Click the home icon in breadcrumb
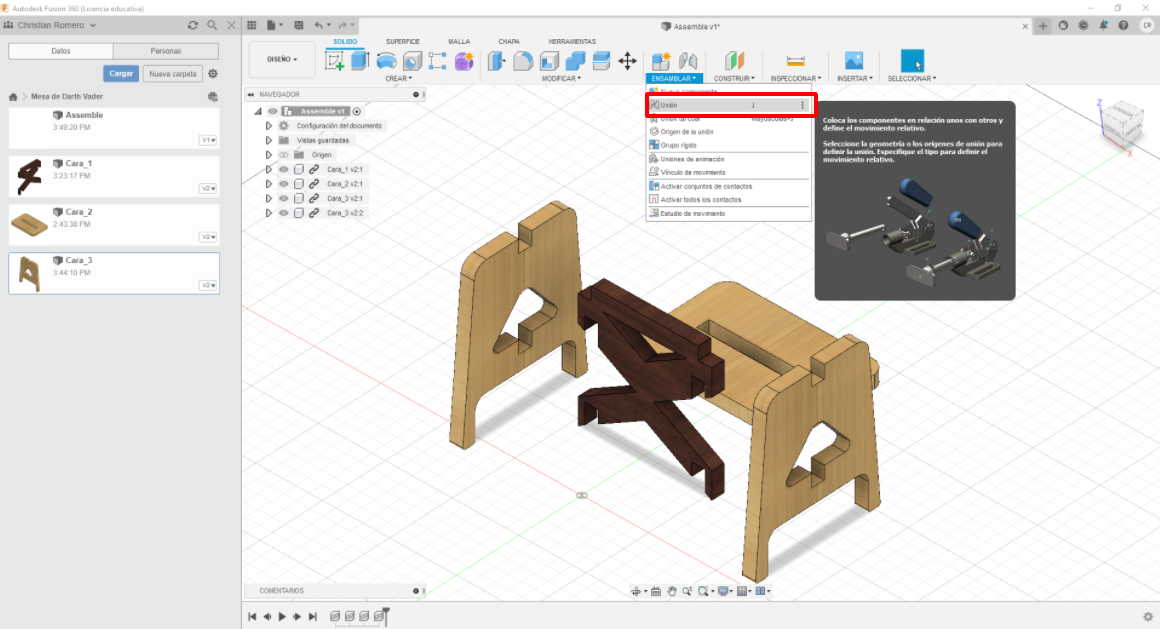Image resolution: width=1160 pixels, height=629 pixels. (13, 97)
